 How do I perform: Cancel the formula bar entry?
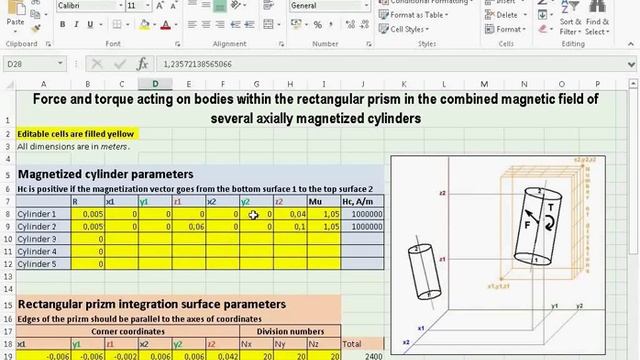[x=97, y=64]
